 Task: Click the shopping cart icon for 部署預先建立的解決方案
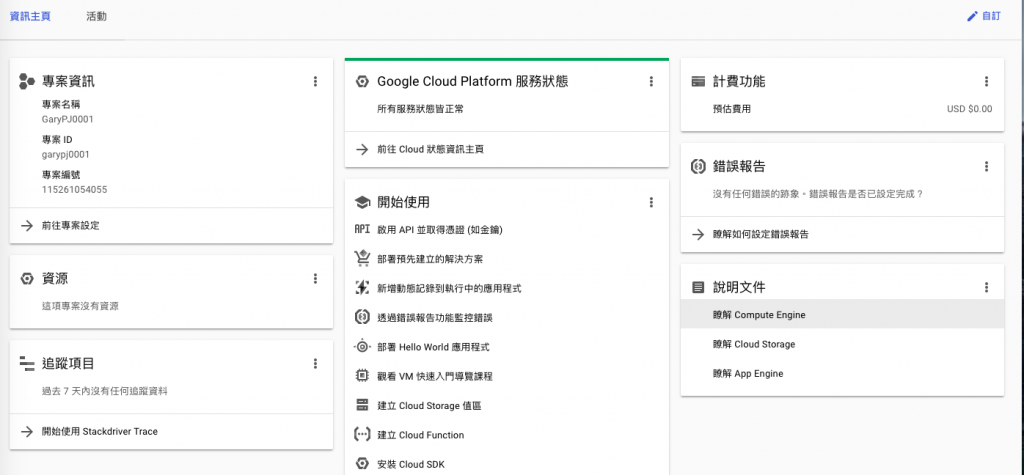point(363,258)
